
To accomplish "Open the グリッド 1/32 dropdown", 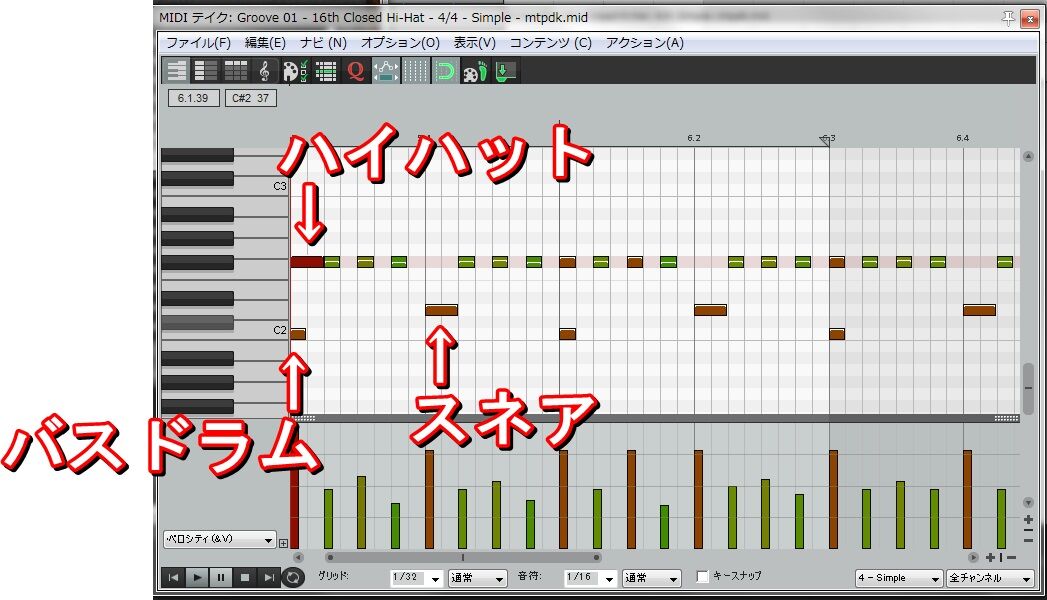I will [416, 577].
